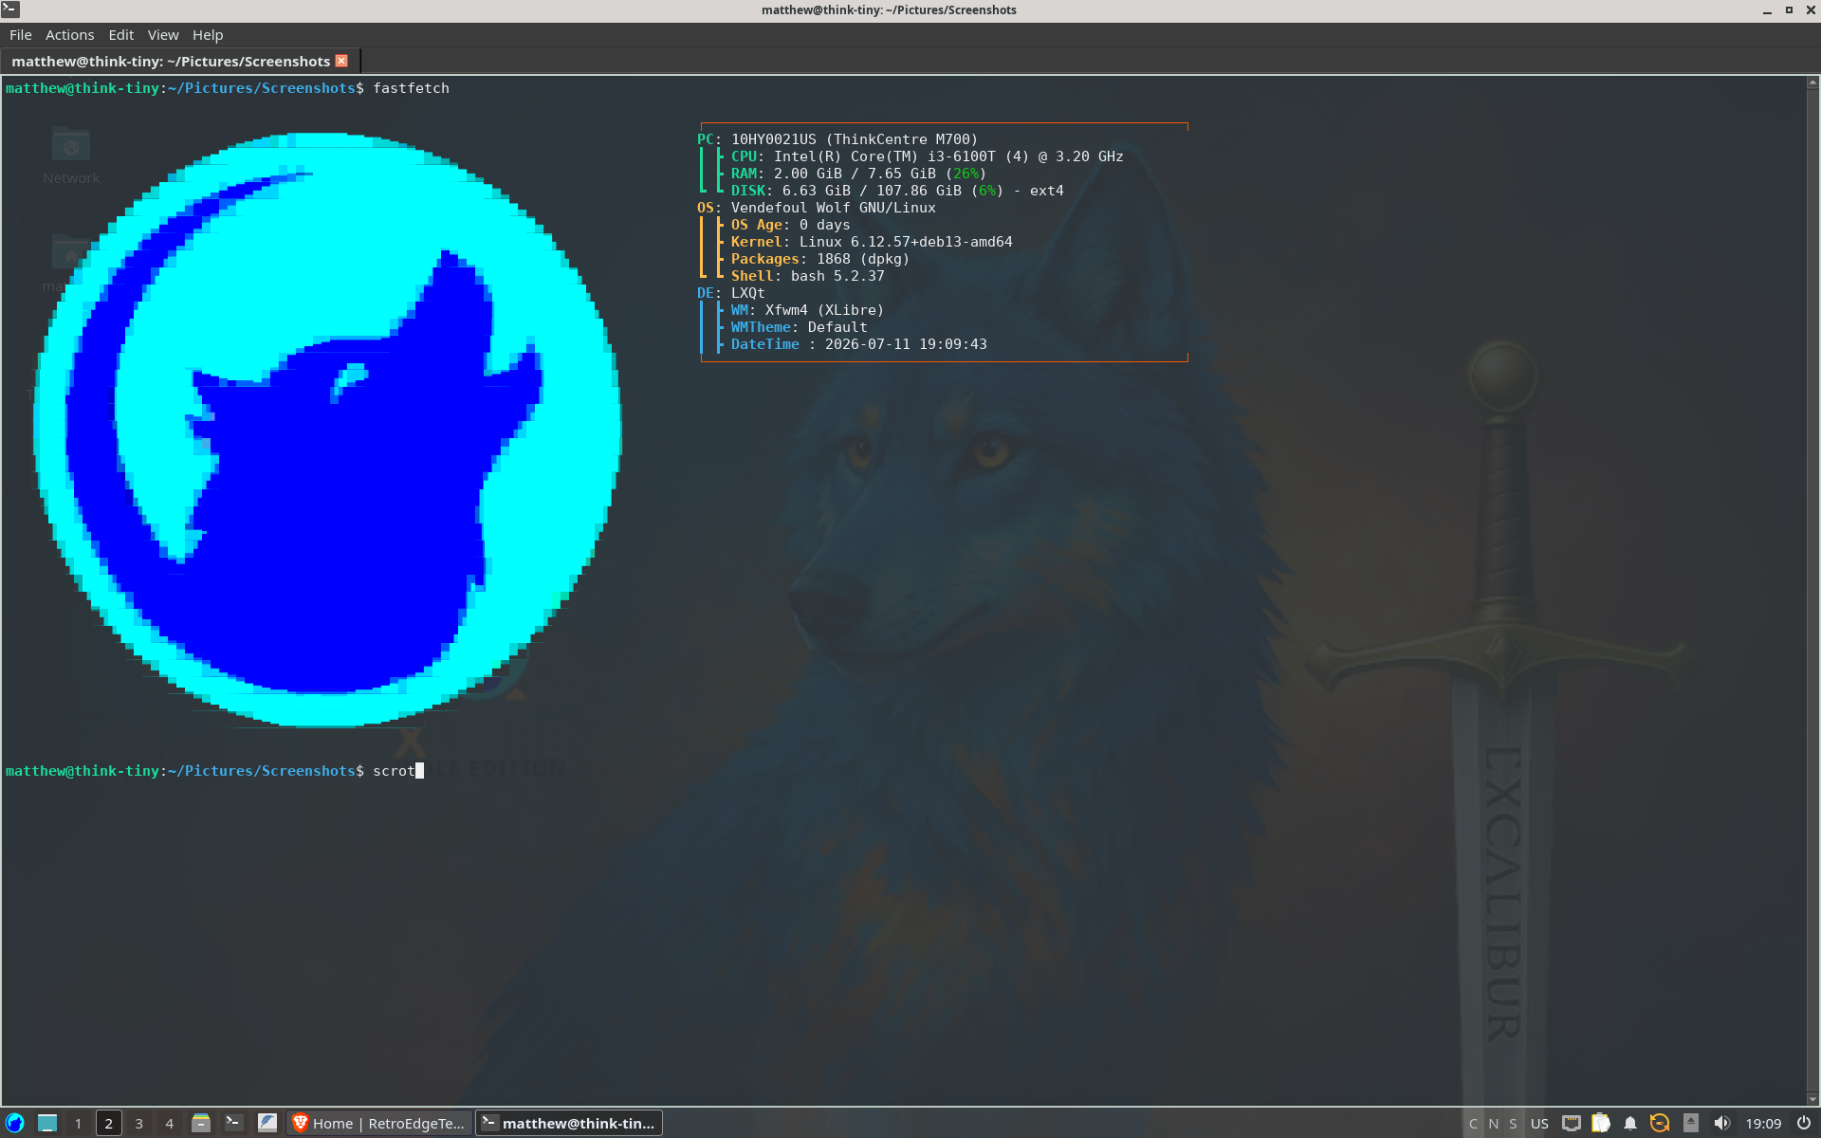Open the File menu
Screen dimensions: 1821x1138
(21, 35)
